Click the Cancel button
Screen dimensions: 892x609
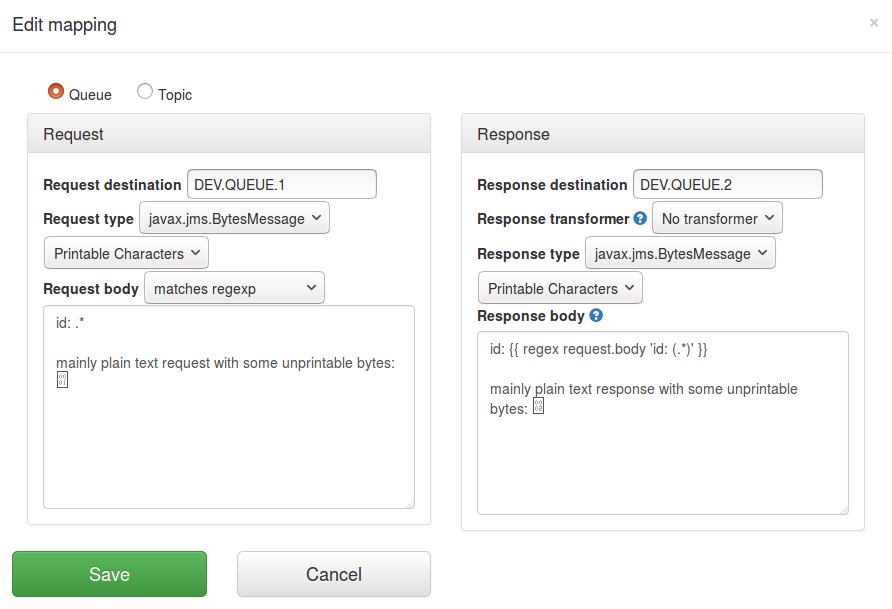point(333,573)
